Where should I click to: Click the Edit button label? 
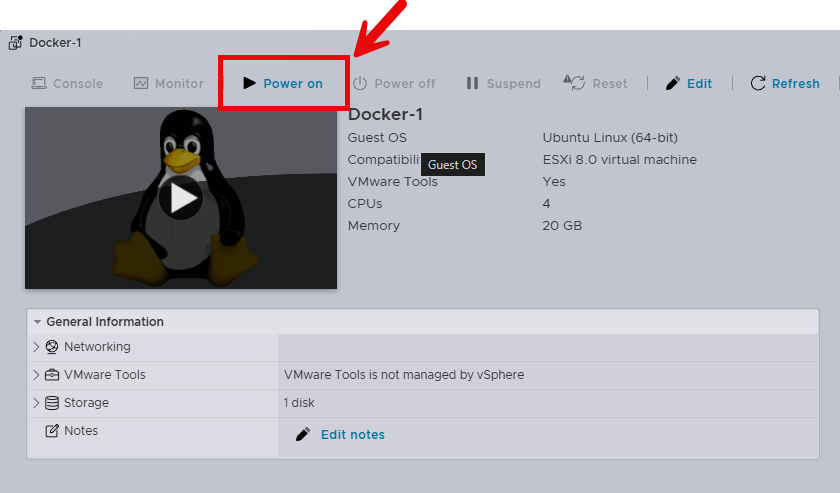pos(700,84)
